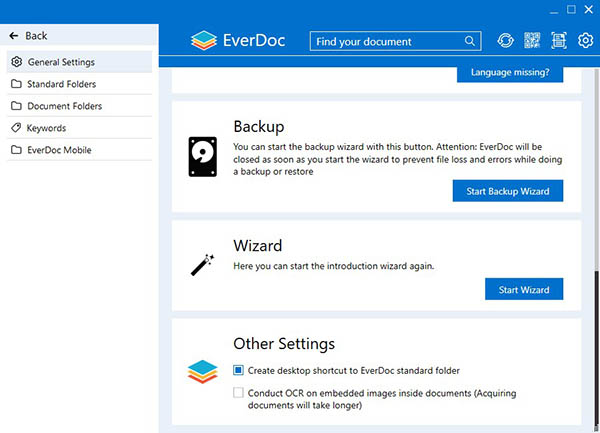Open EverDoc Mobile settings

tap(59, 150)
